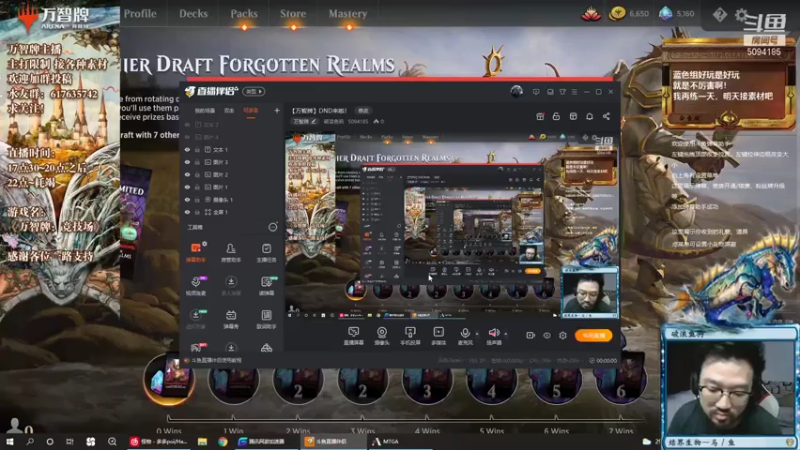Image resolution: width=800 pixels, height=450 pixels.
Task: Open the gift box icon in stream header
Action: (x=540, y=116)
